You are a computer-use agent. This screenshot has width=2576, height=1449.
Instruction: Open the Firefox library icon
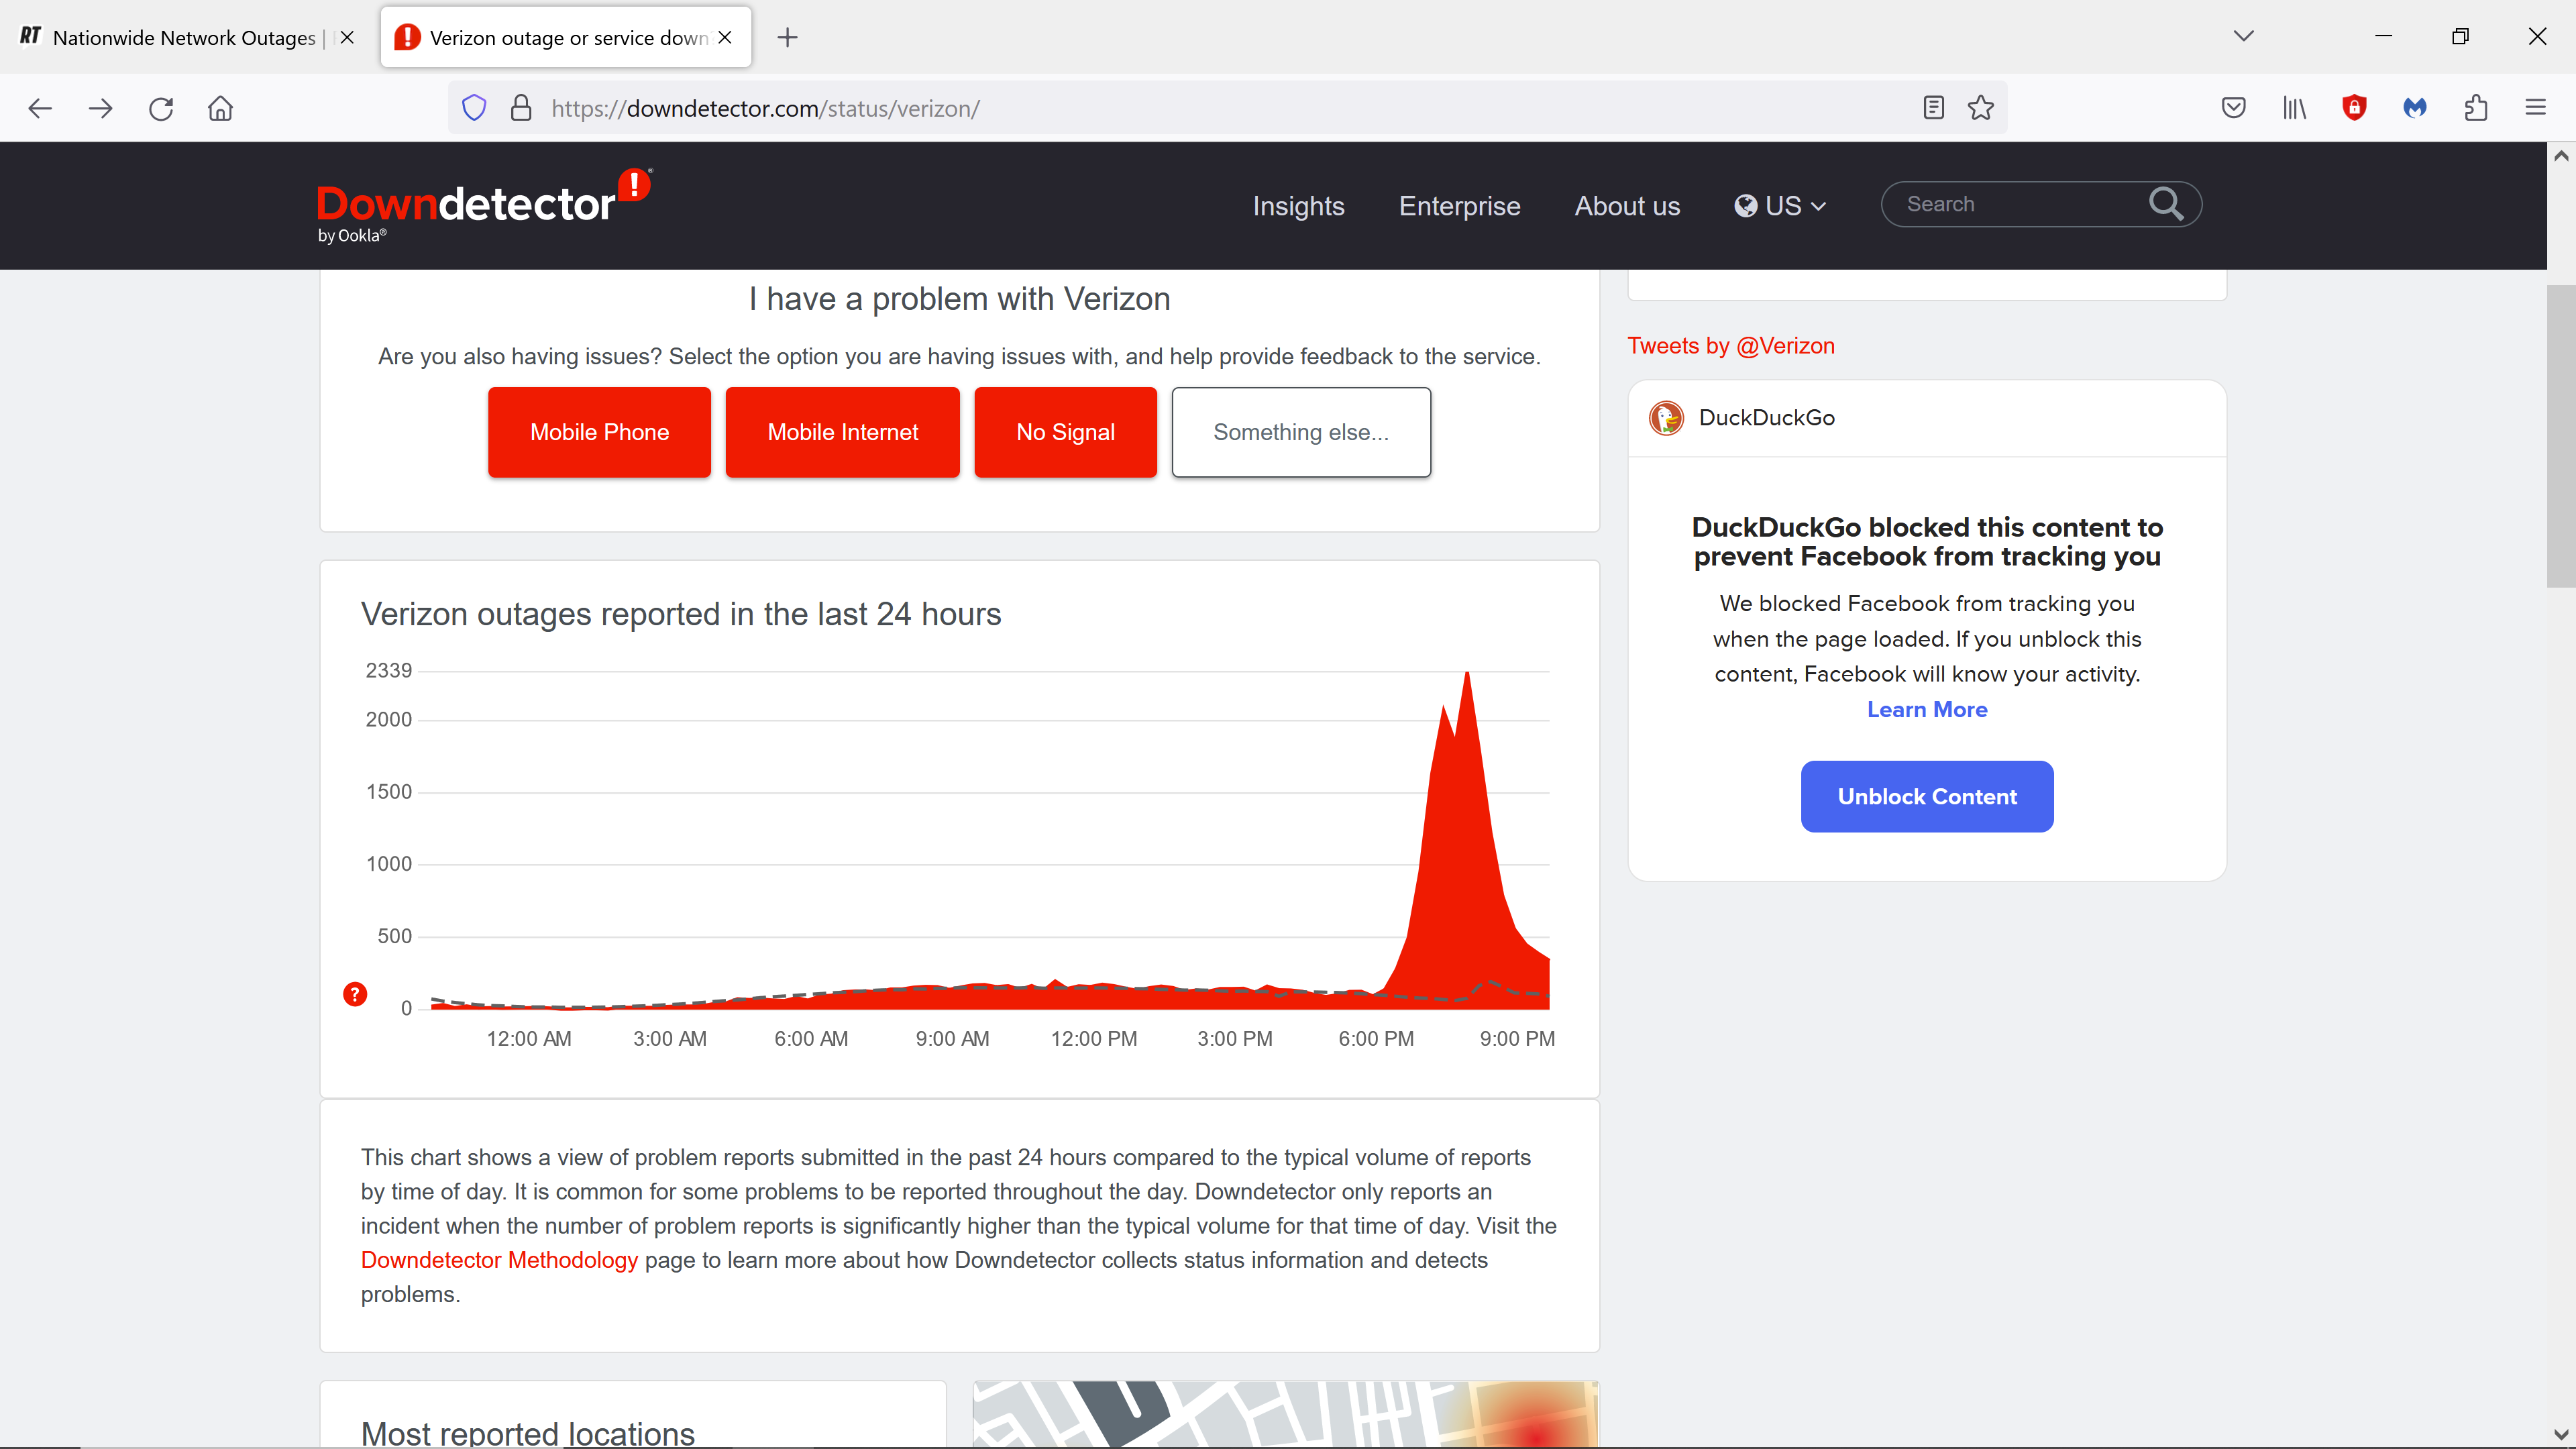pyautogui.click(x=2294, y=108)
